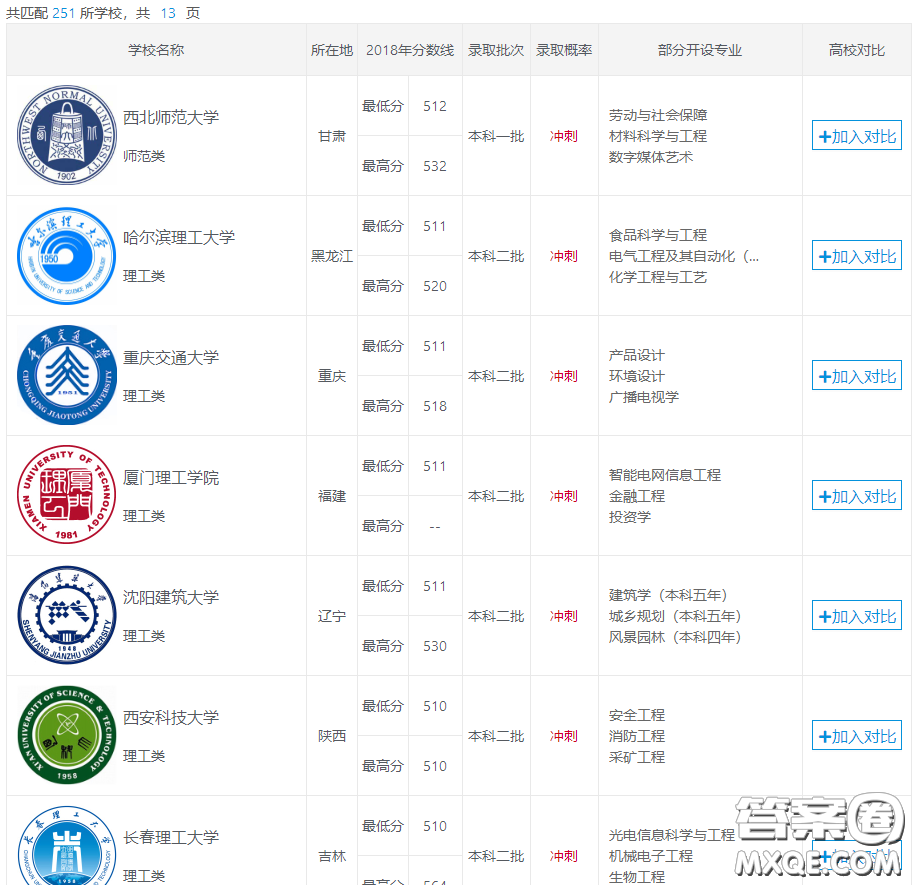Click 建筑学（本科五年） major

pos(668,595)
